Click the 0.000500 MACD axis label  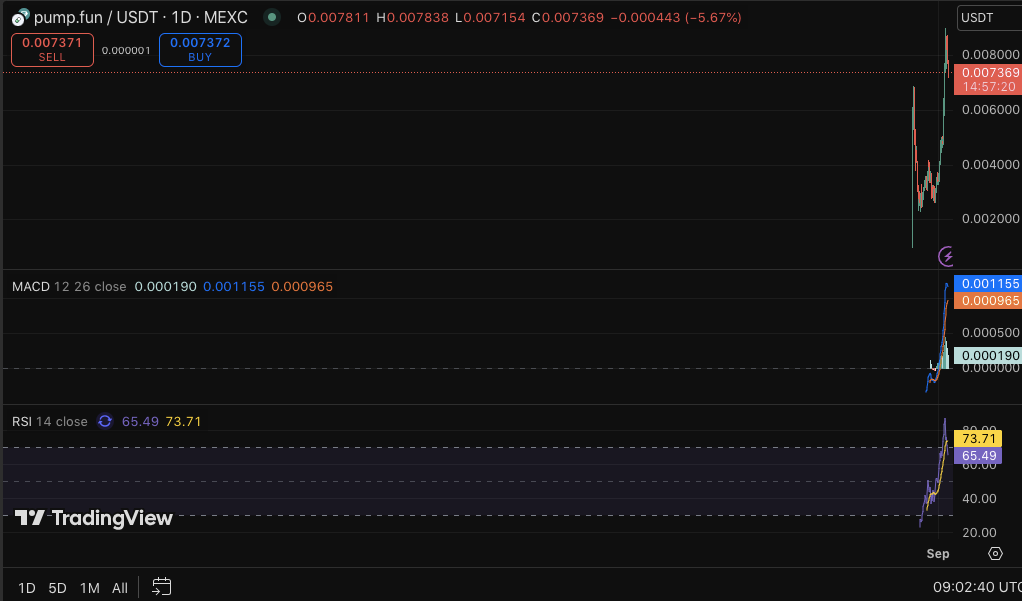991,332
